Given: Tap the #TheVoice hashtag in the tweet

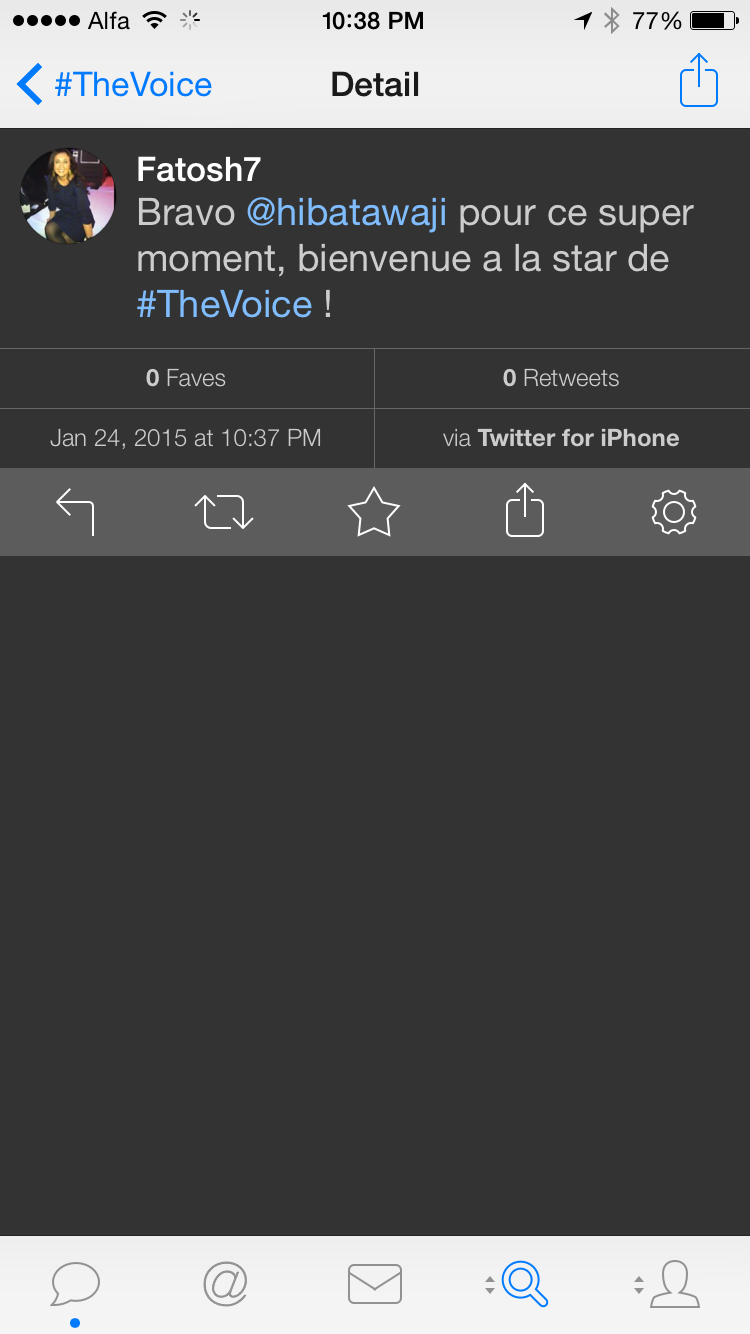Looking at the screenshot, I should (x=224, y=304).
